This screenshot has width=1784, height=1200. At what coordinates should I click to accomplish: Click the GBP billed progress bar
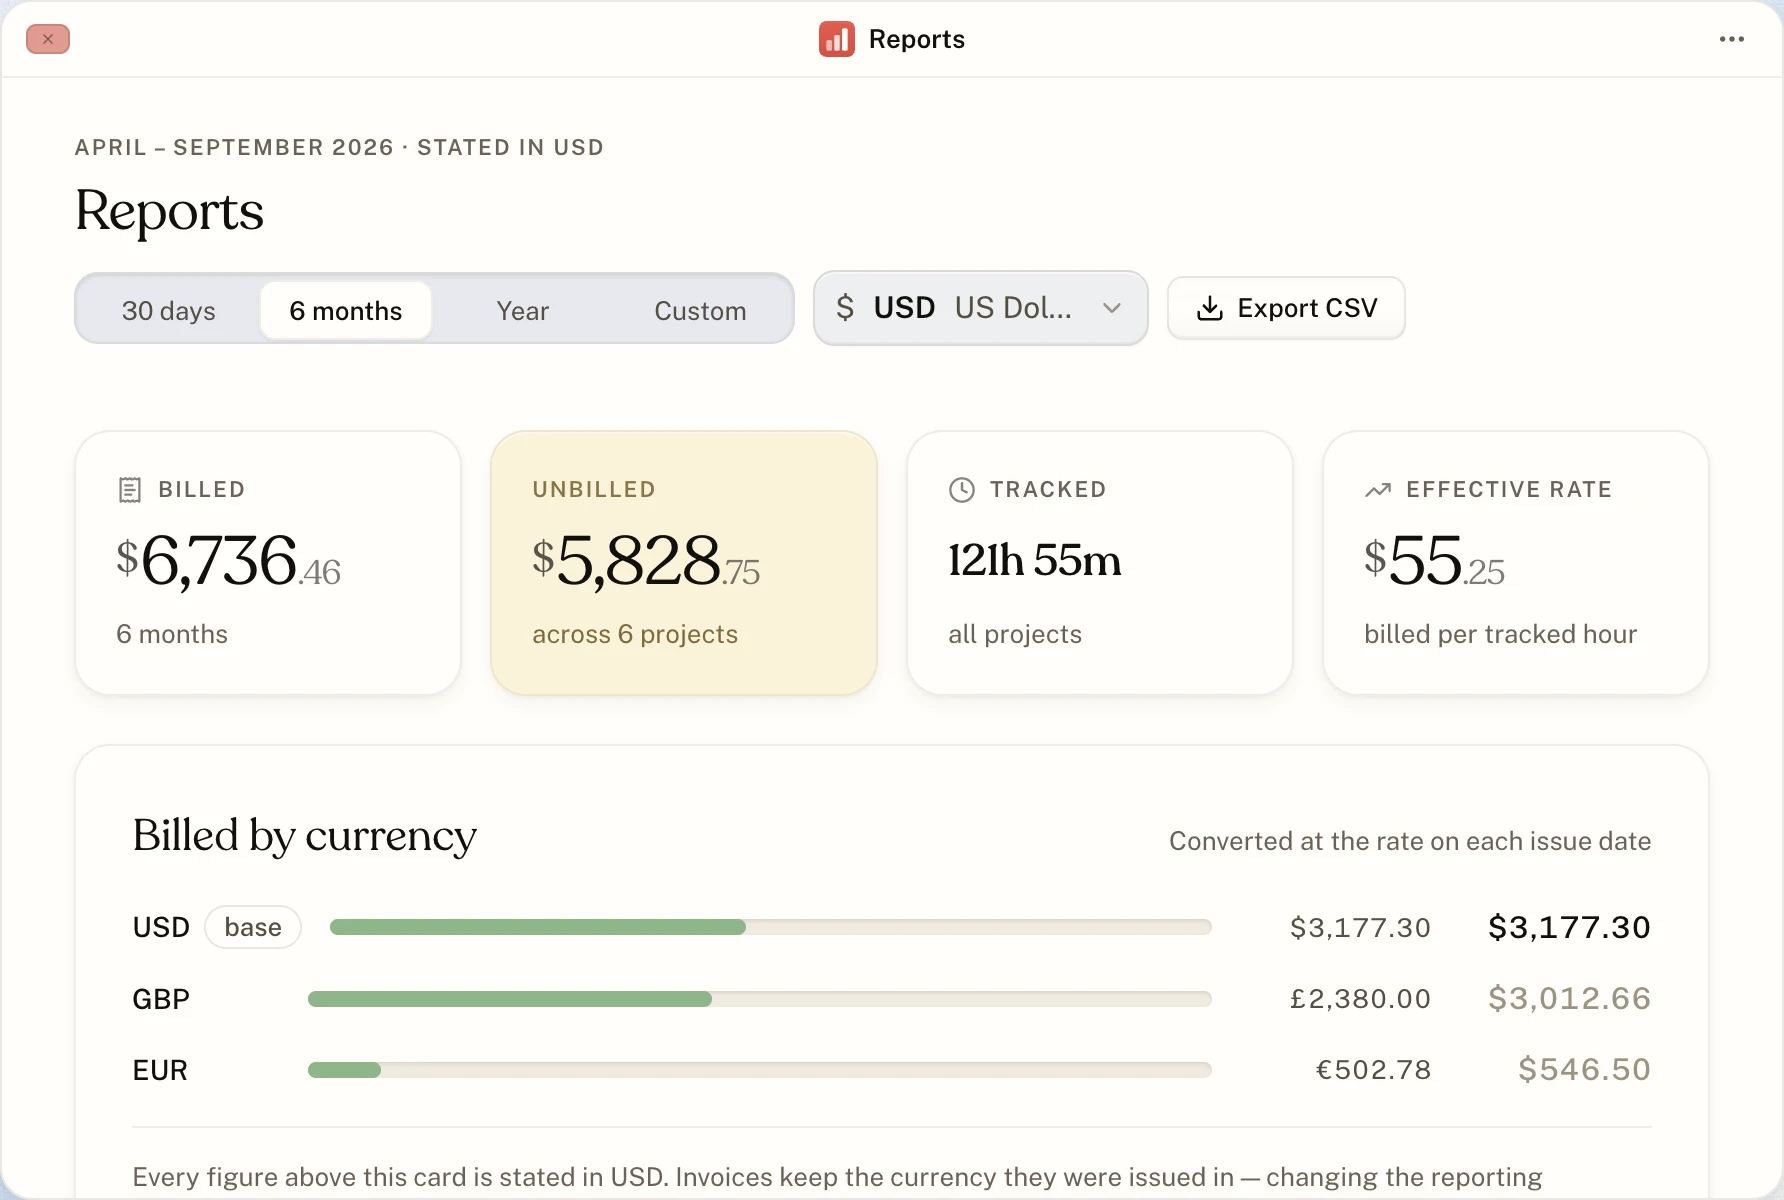point(760,999)
